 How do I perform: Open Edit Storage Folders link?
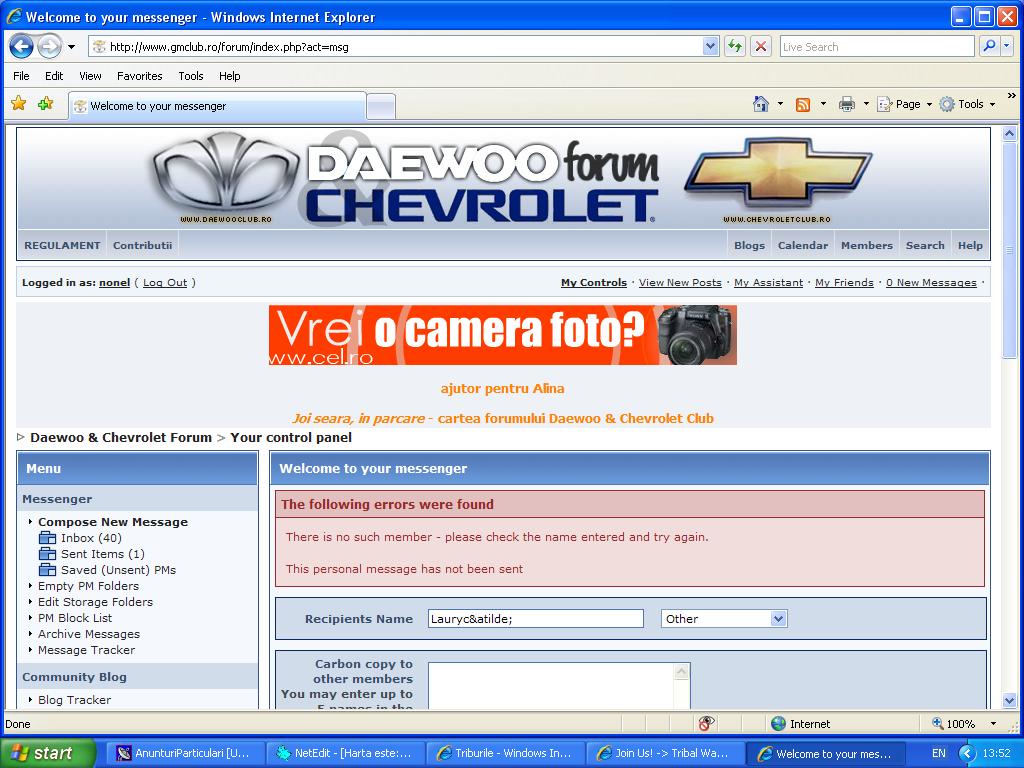click(x=95, y=602)
